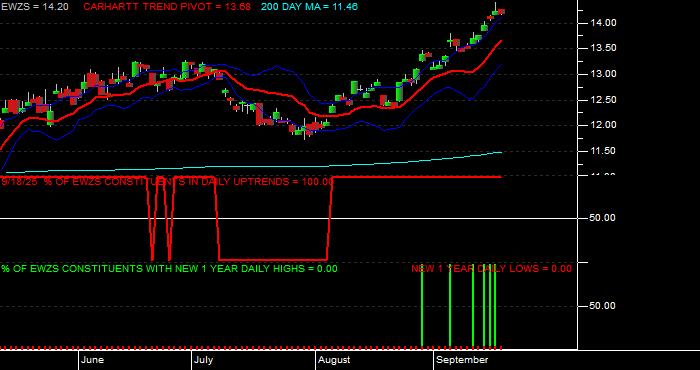Select the NEW 1 YEAR DAILY HIGHS = 0.00 text
The height and width of the screenshot is (370, 700).
[x=256, y=269]
